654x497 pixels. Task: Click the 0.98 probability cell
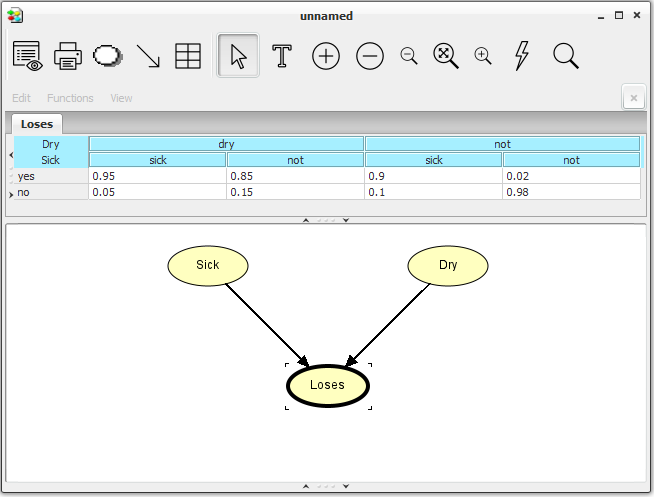coord(571,192)
